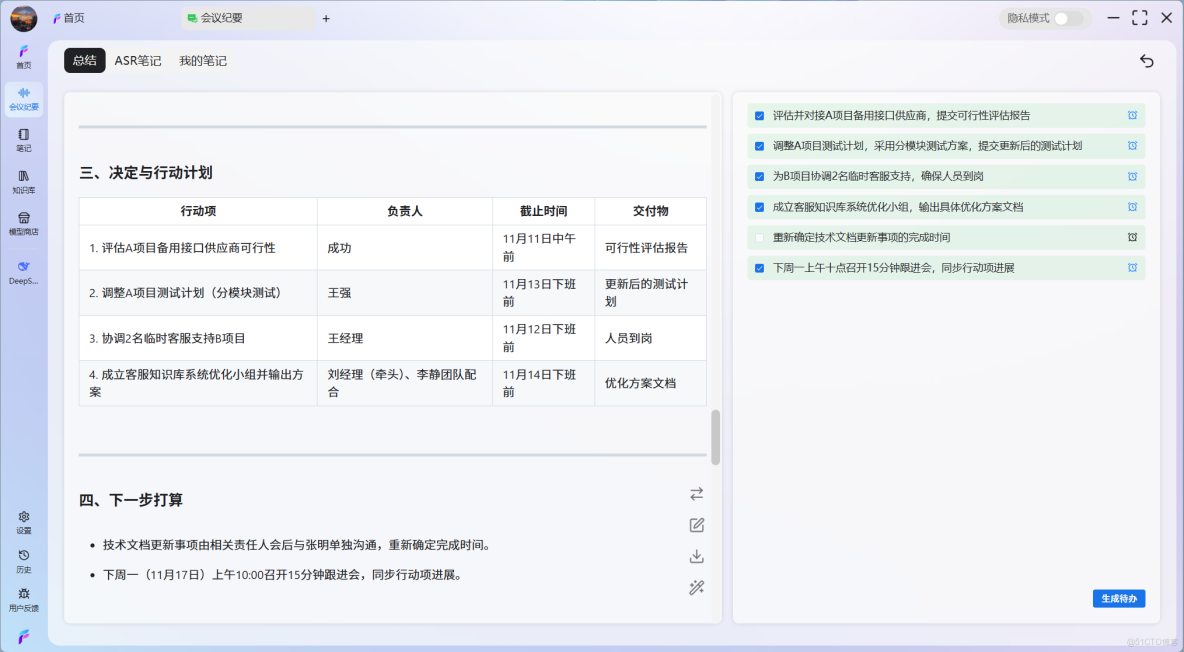Click the 生成待办 button
The height and width of the screenshot is (652, 1184).
coord(1119,598)
